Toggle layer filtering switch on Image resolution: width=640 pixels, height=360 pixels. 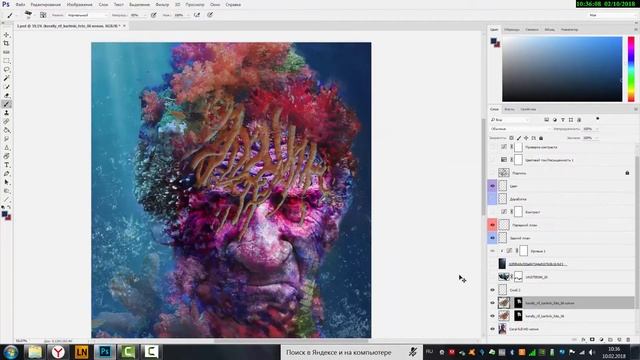coord(598,119)
